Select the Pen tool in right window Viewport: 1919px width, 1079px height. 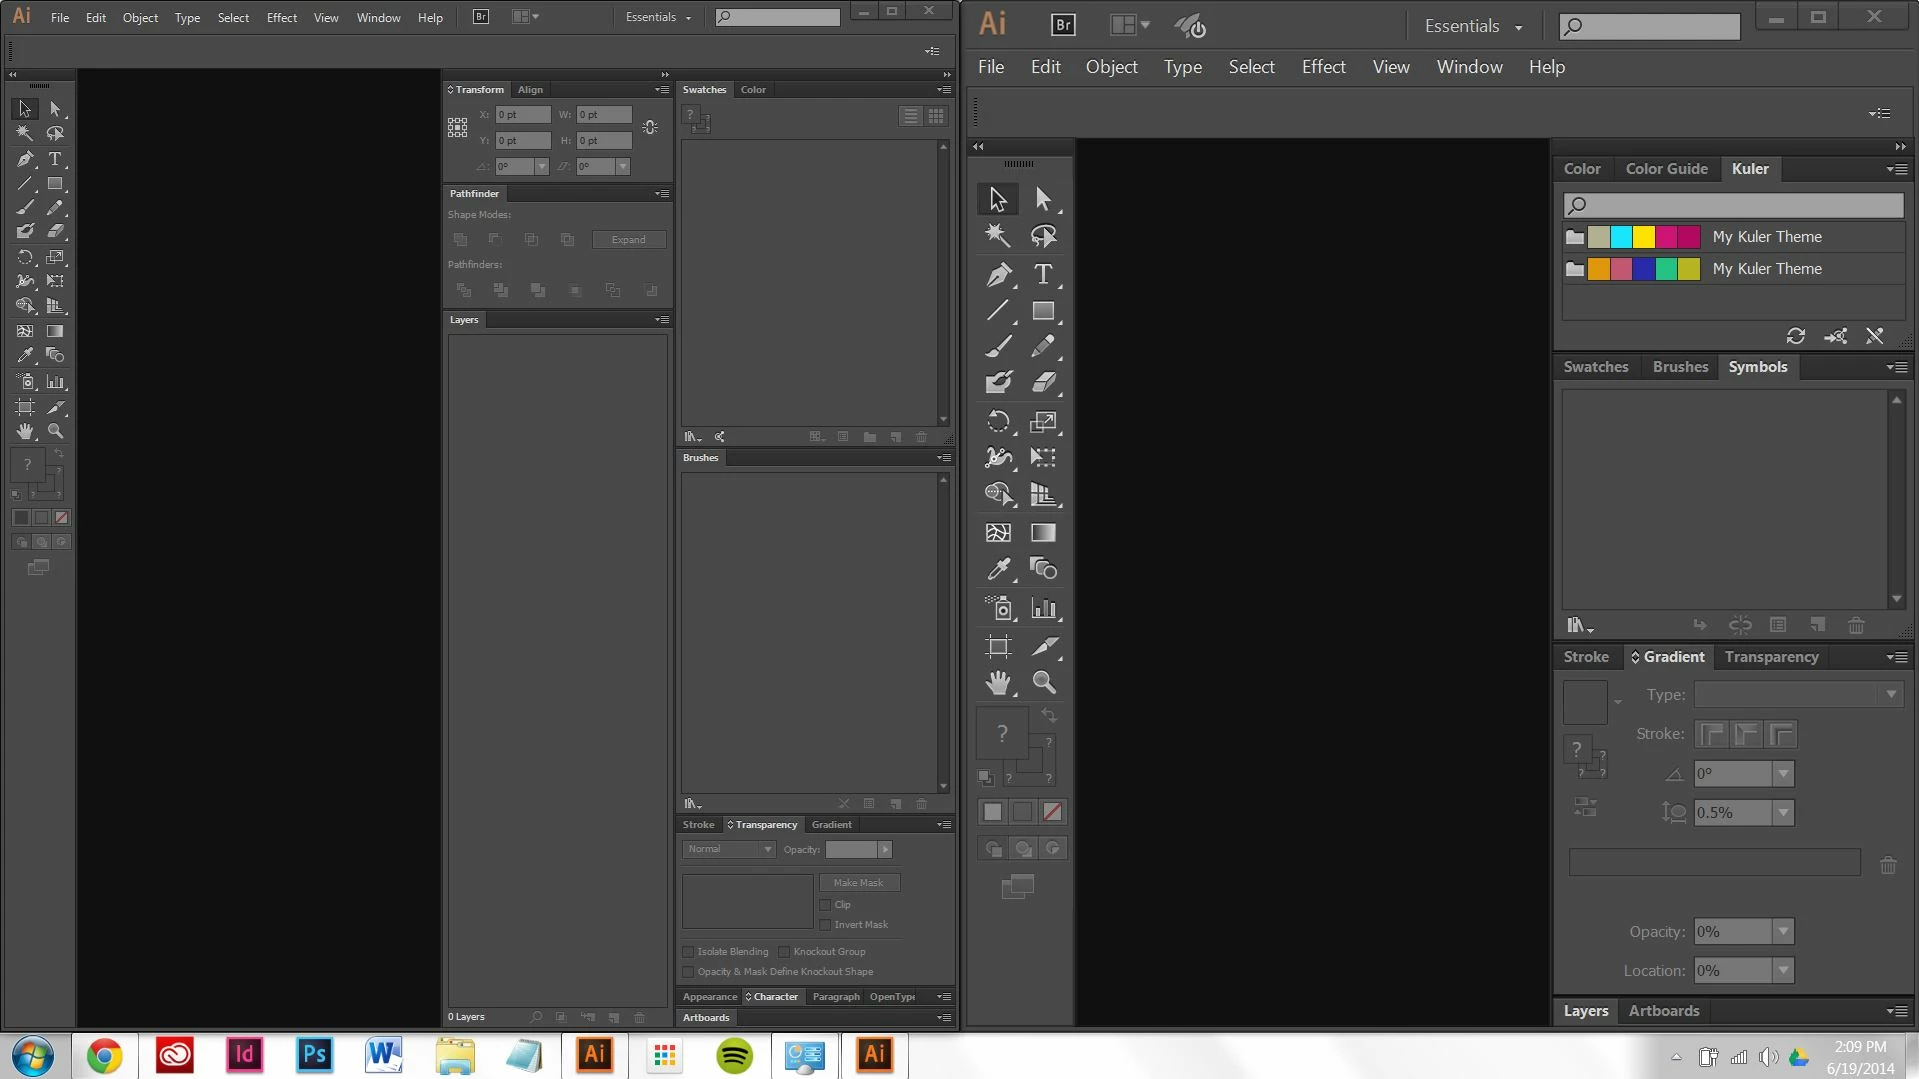coord(998,274)
